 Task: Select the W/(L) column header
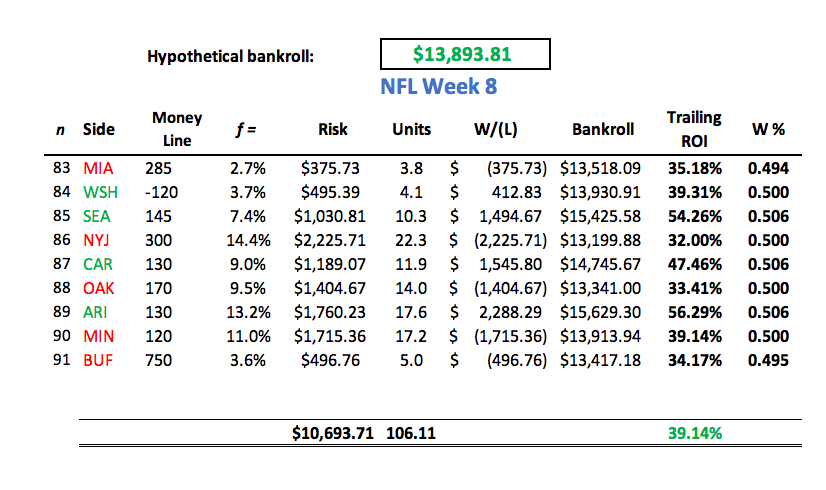495,129
